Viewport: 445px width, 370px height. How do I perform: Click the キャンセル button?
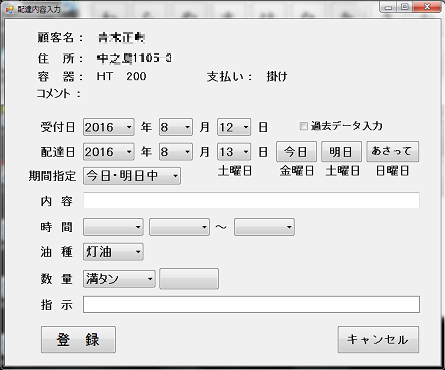[378, 339]
